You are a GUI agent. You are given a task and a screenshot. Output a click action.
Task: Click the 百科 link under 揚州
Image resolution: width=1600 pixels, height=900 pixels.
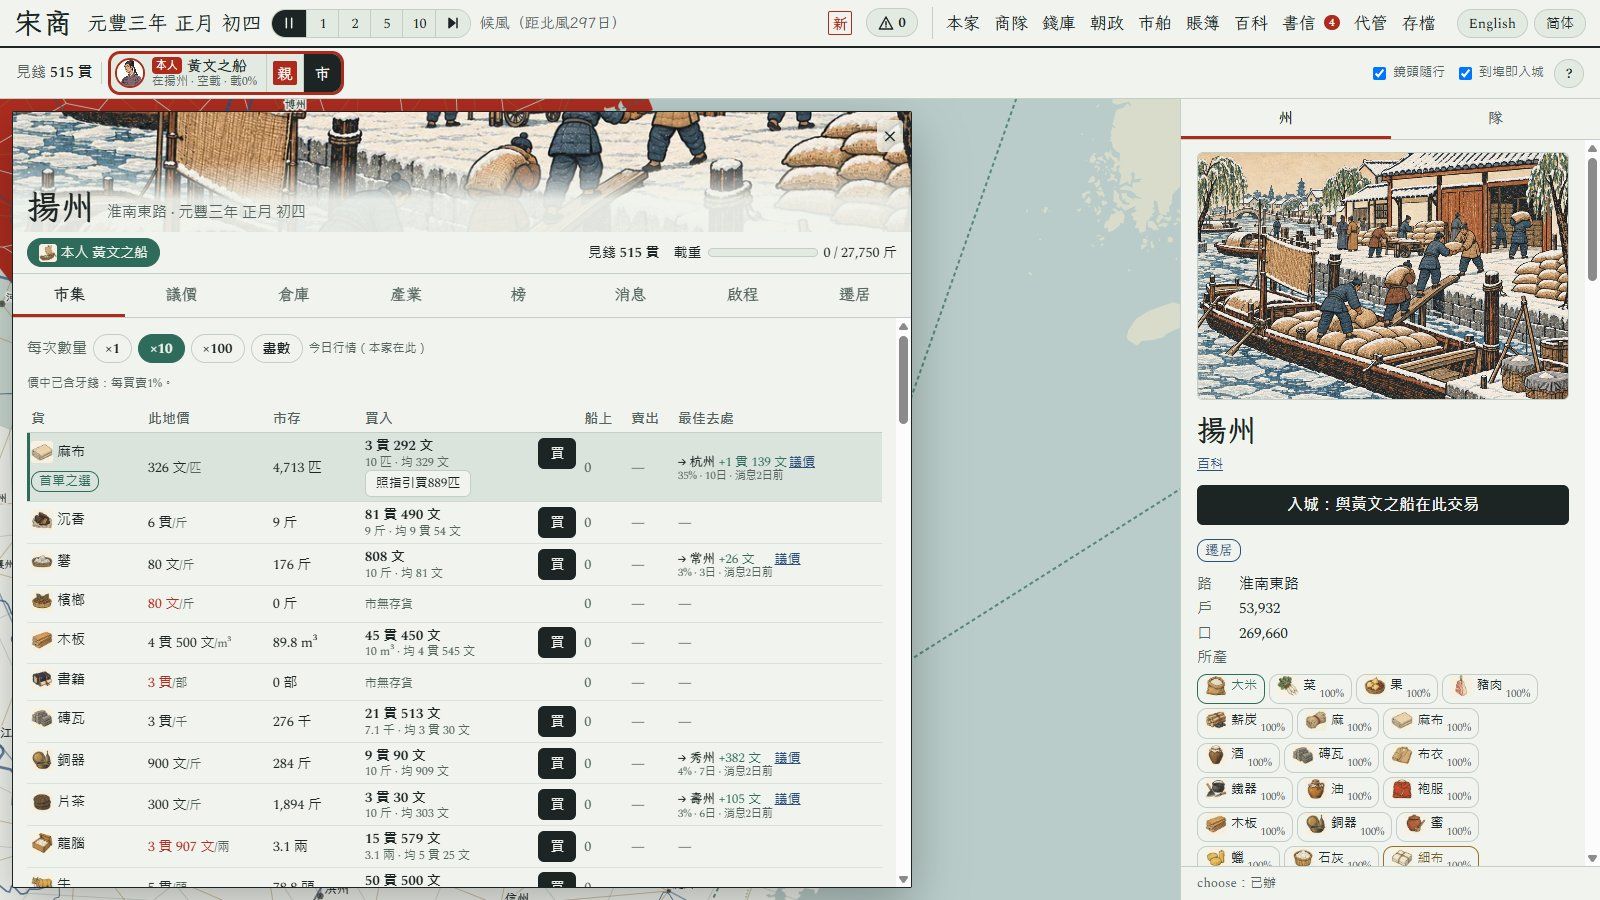click(x=1210, y=464)
